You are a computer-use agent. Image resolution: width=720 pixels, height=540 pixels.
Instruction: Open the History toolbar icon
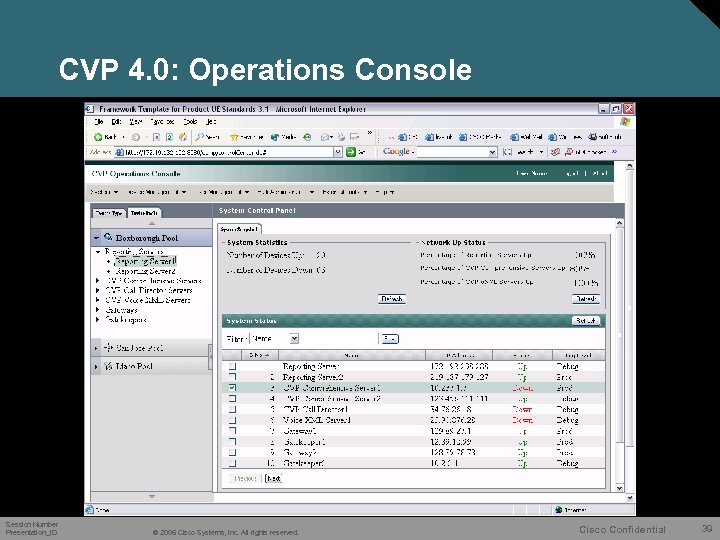(x=307, y=137)
